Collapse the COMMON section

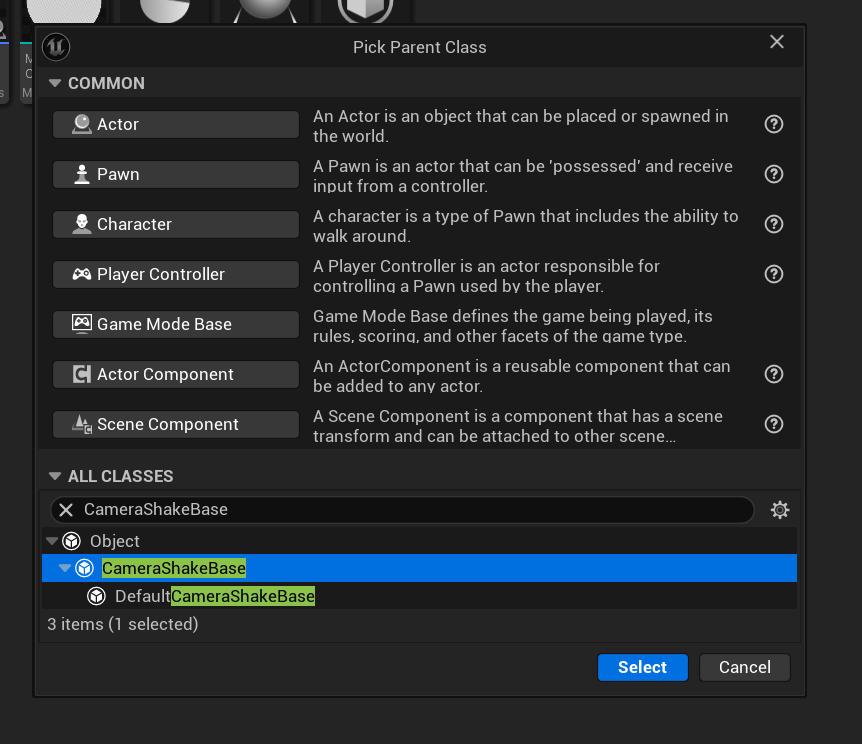coord(56,83)
